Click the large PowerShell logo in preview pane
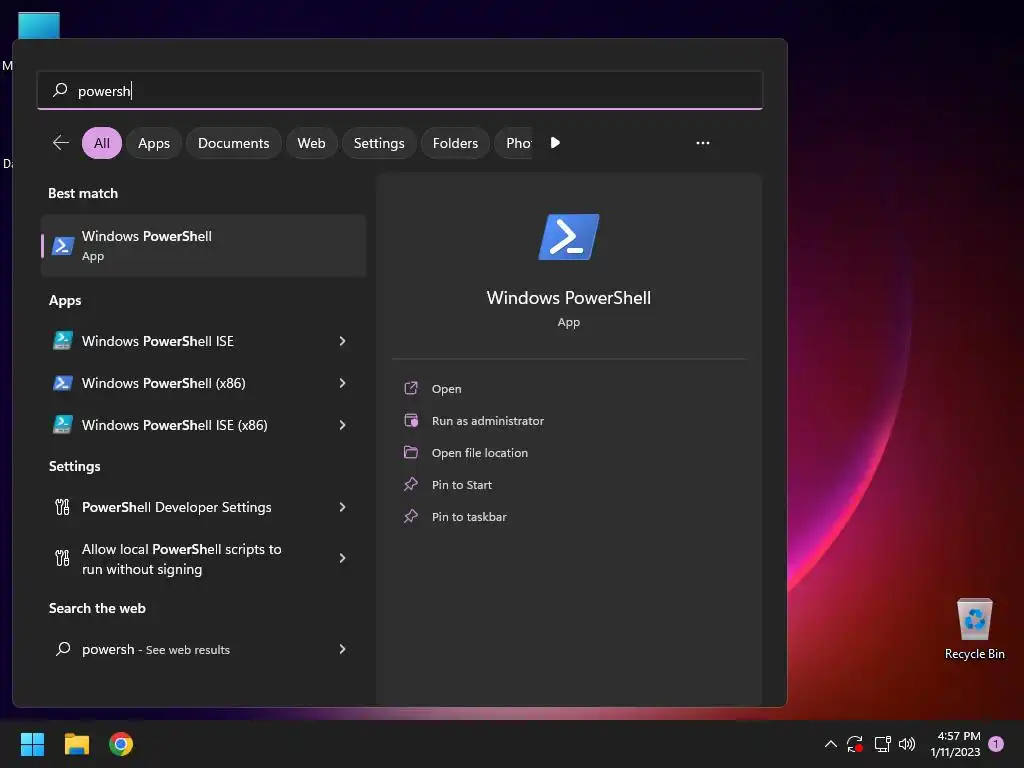The width and height of the screenshot is (1024, 768). [569, 236]
